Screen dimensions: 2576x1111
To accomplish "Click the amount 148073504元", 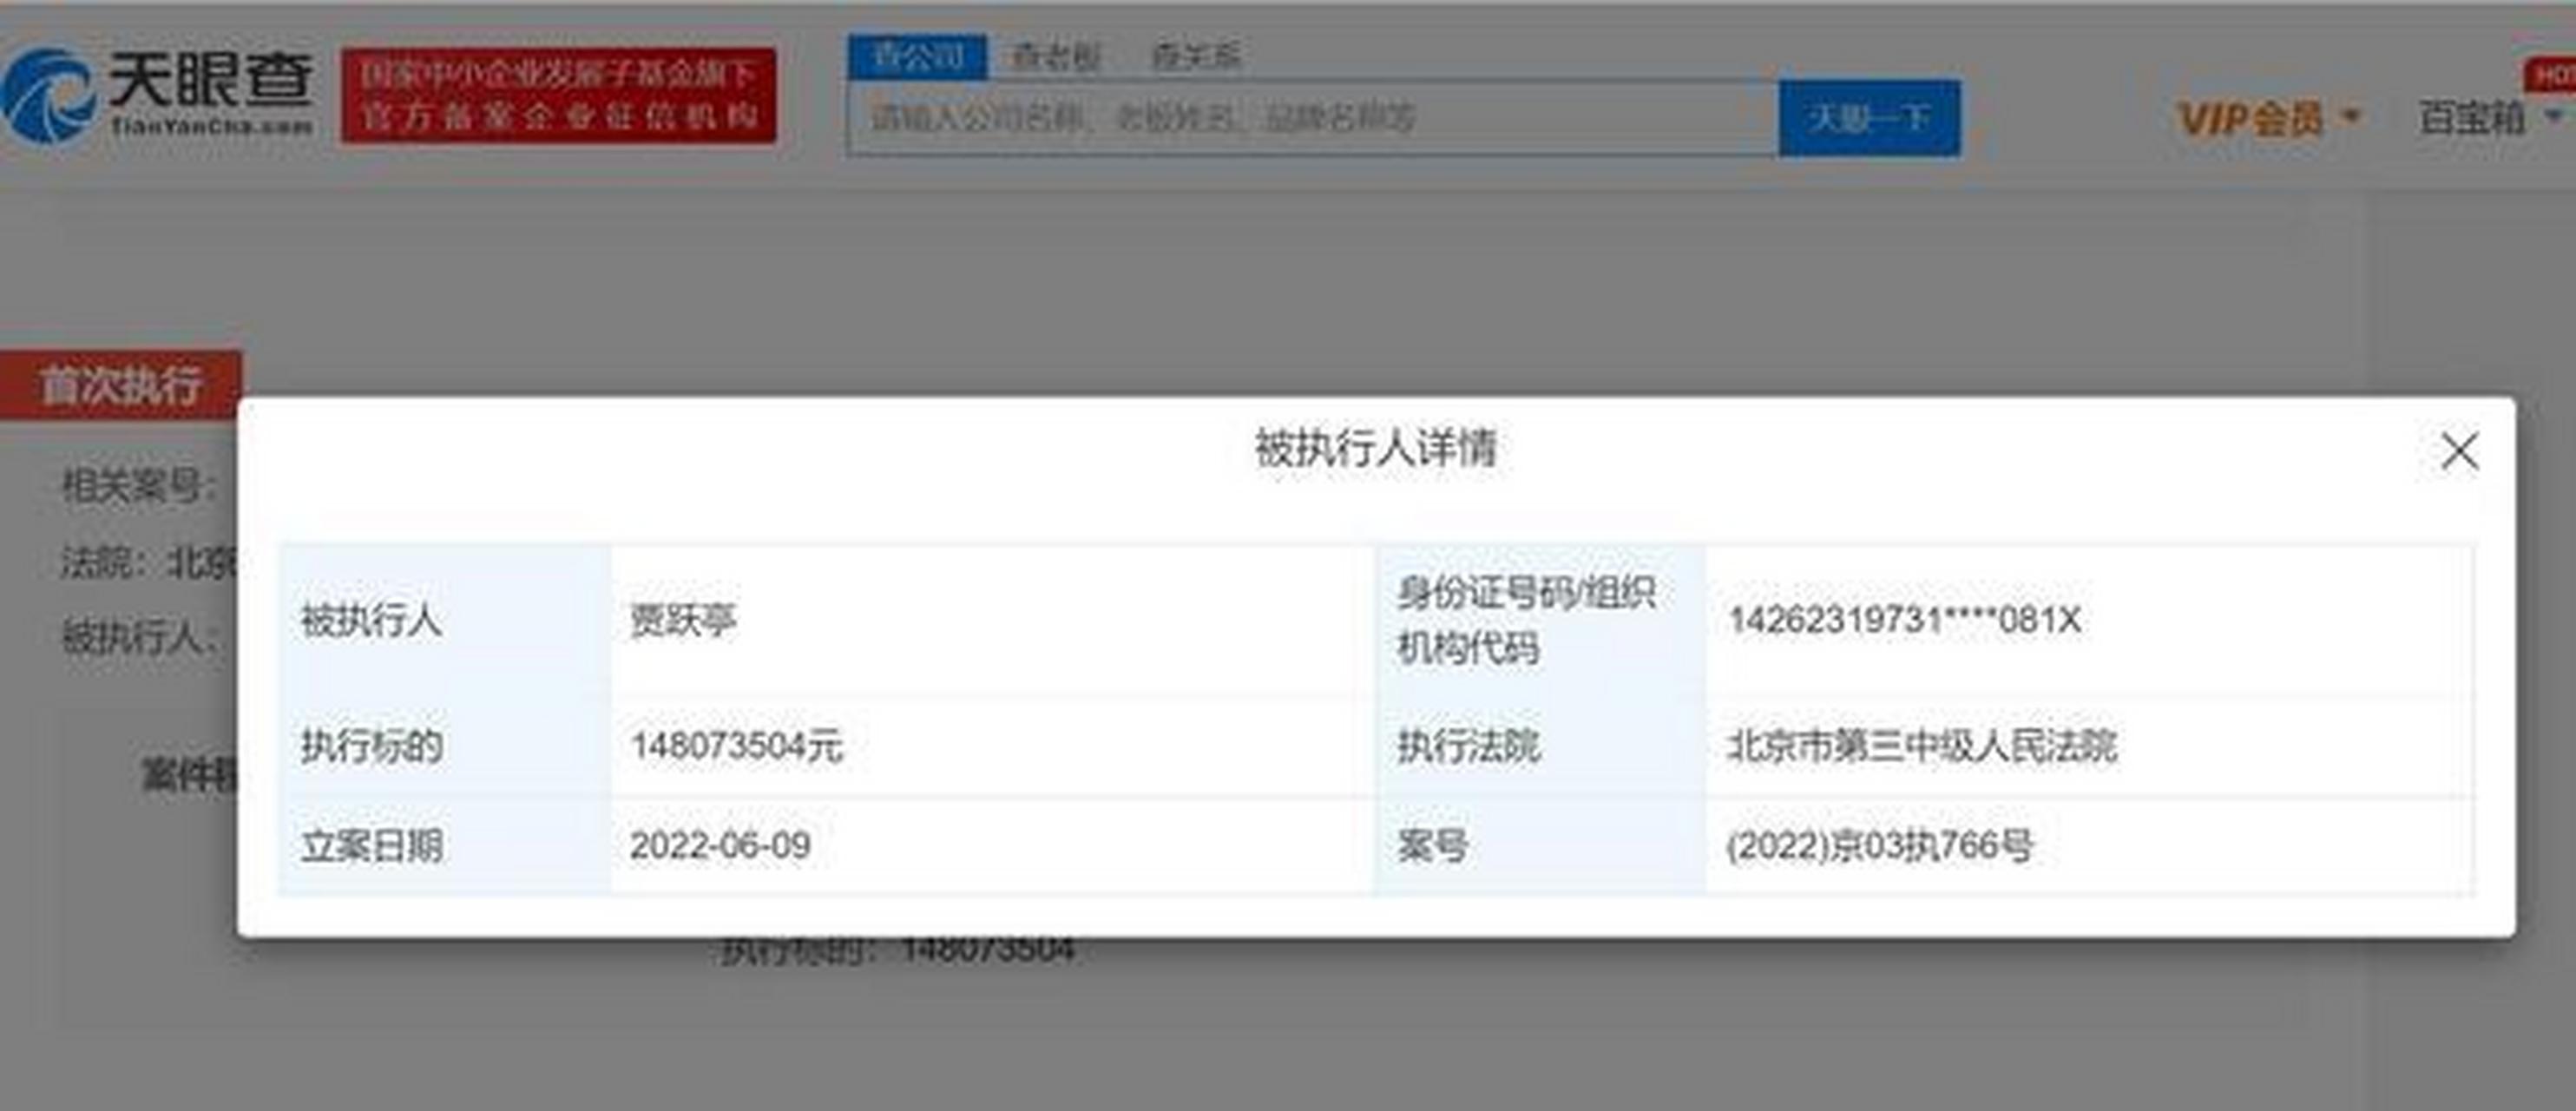I will point(737,746).
